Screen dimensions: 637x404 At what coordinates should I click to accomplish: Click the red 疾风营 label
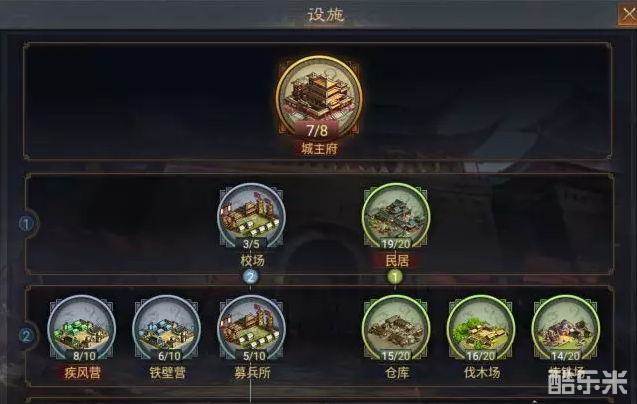pos(82,372)
